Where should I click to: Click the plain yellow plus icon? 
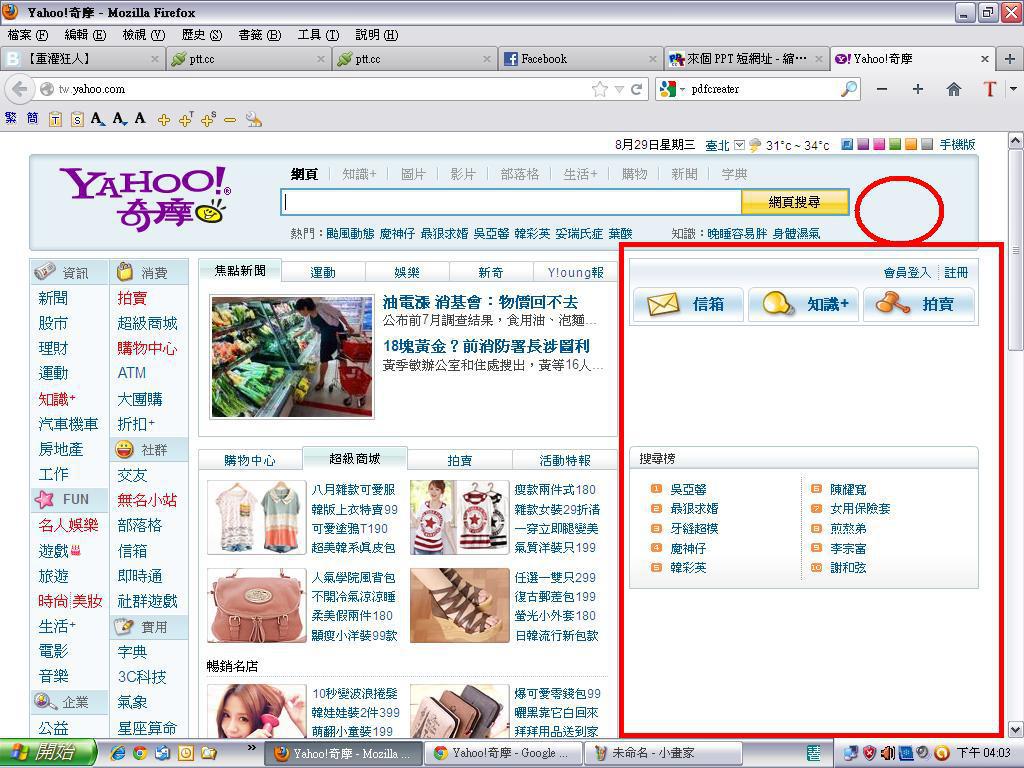[x=164, y=120]
